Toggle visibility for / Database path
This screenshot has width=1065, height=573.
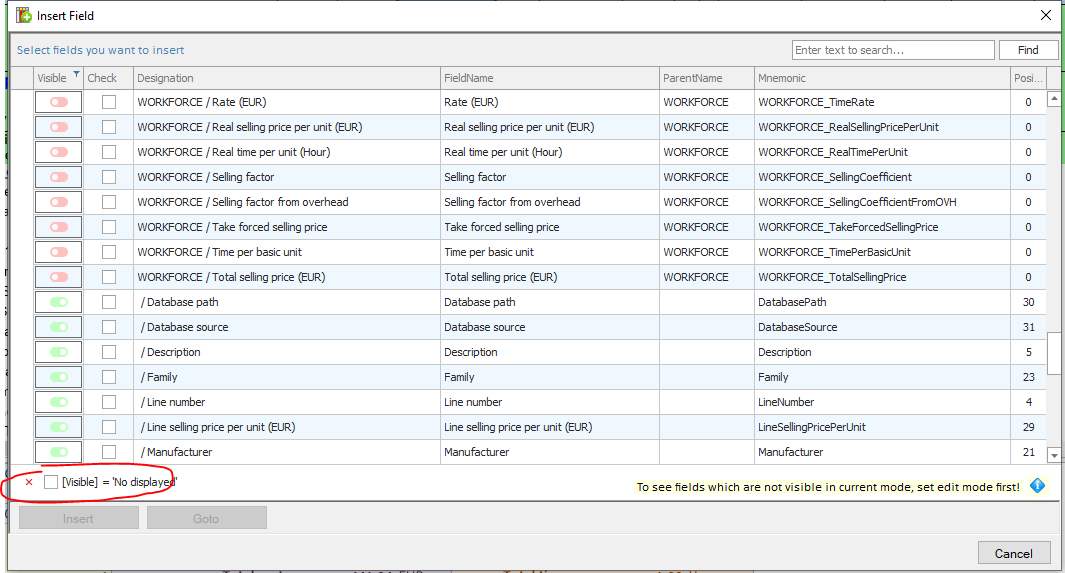tap(58, 302)
